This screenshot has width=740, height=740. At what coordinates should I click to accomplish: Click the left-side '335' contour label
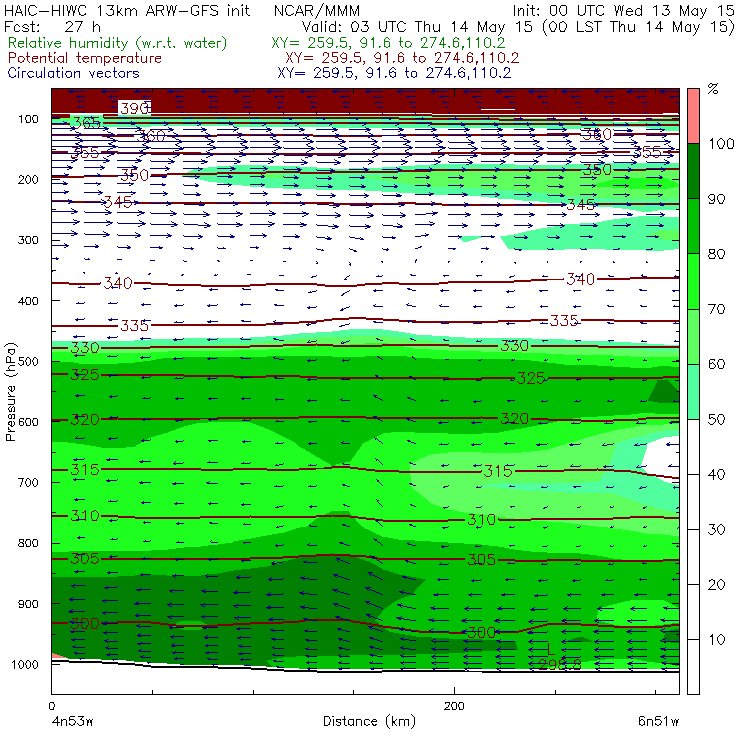[x=135, y=326]
